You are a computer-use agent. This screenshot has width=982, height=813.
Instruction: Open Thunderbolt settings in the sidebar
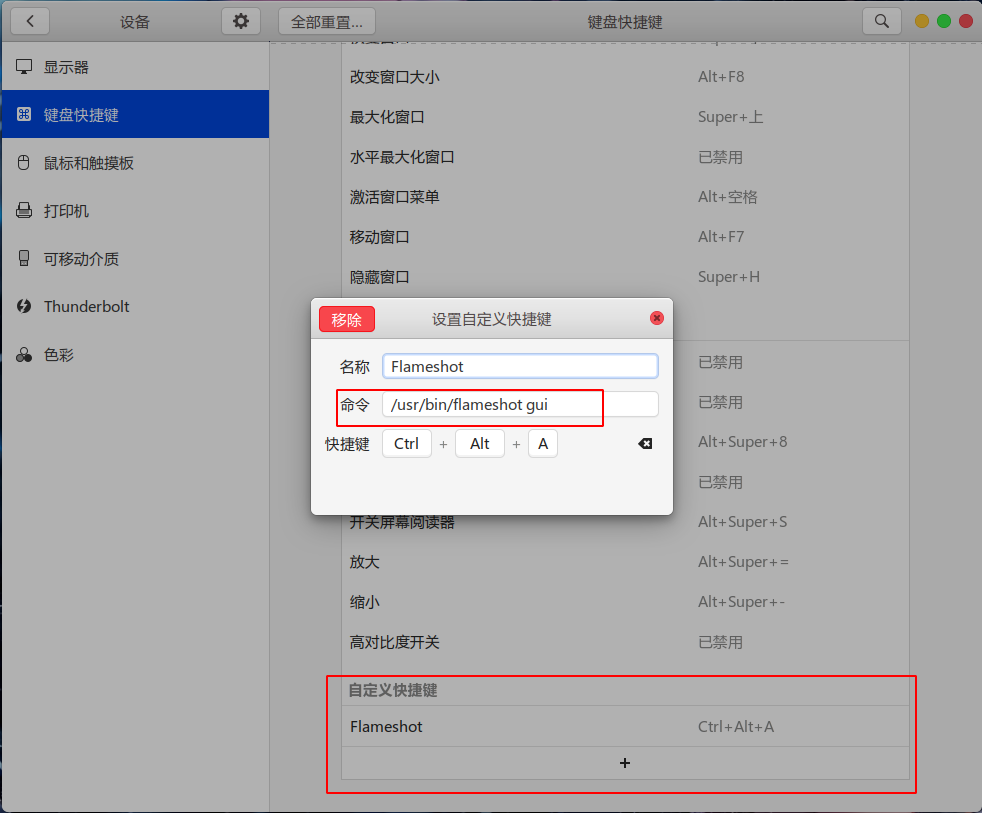[x=135, y=306]
